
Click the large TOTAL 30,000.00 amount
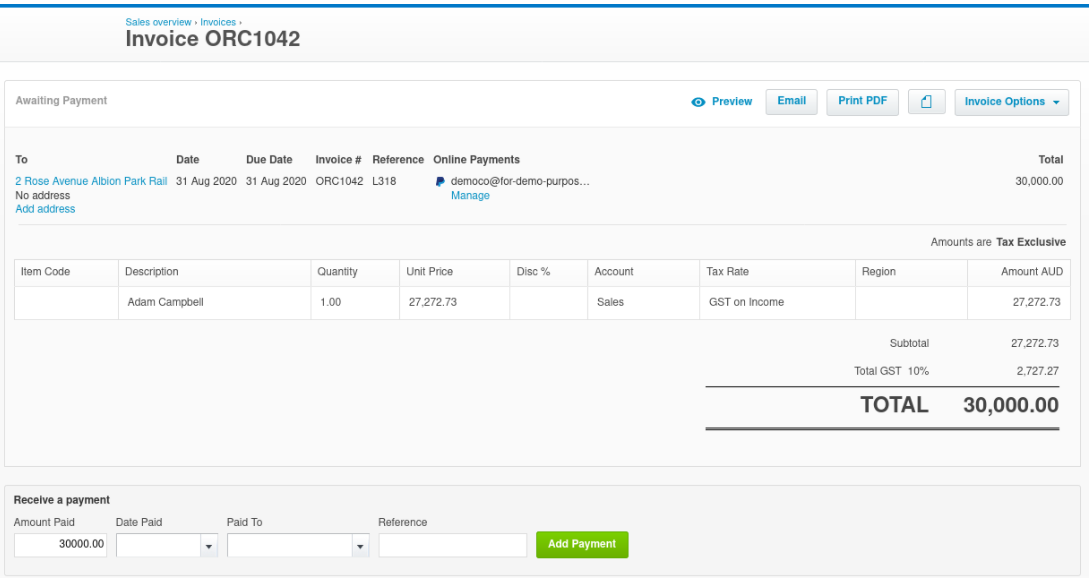click(1011, 406)
